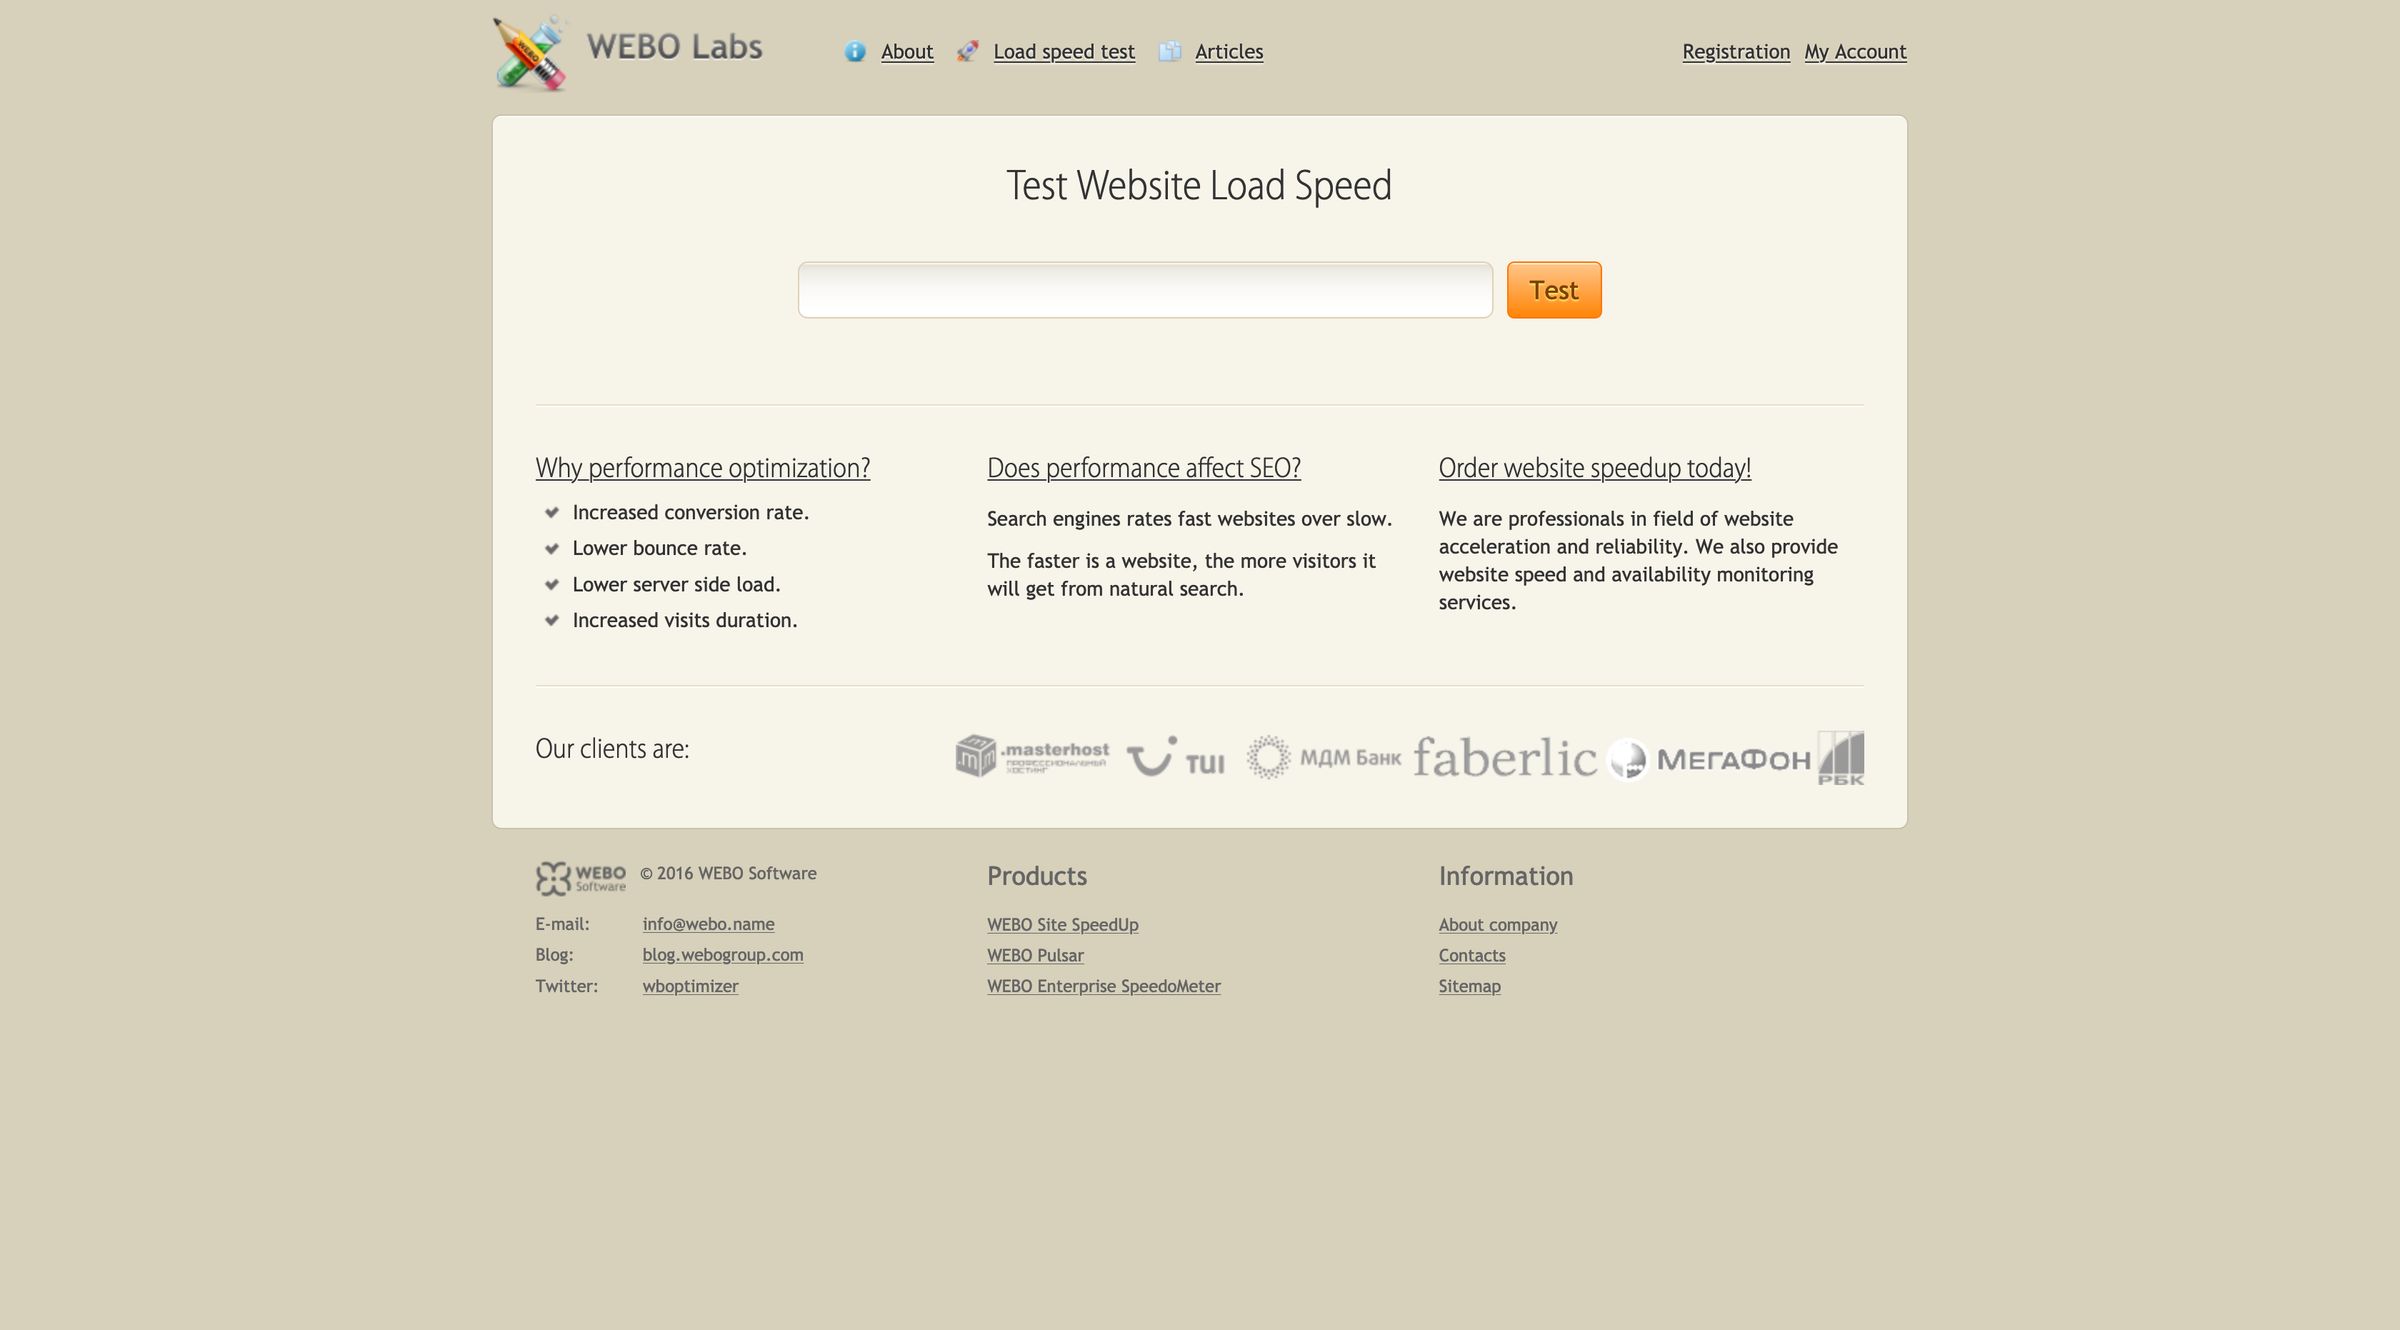Click the masterhost client logo
The height and width of the screenshot is (1330, 2400).
tap(1032, 756)
